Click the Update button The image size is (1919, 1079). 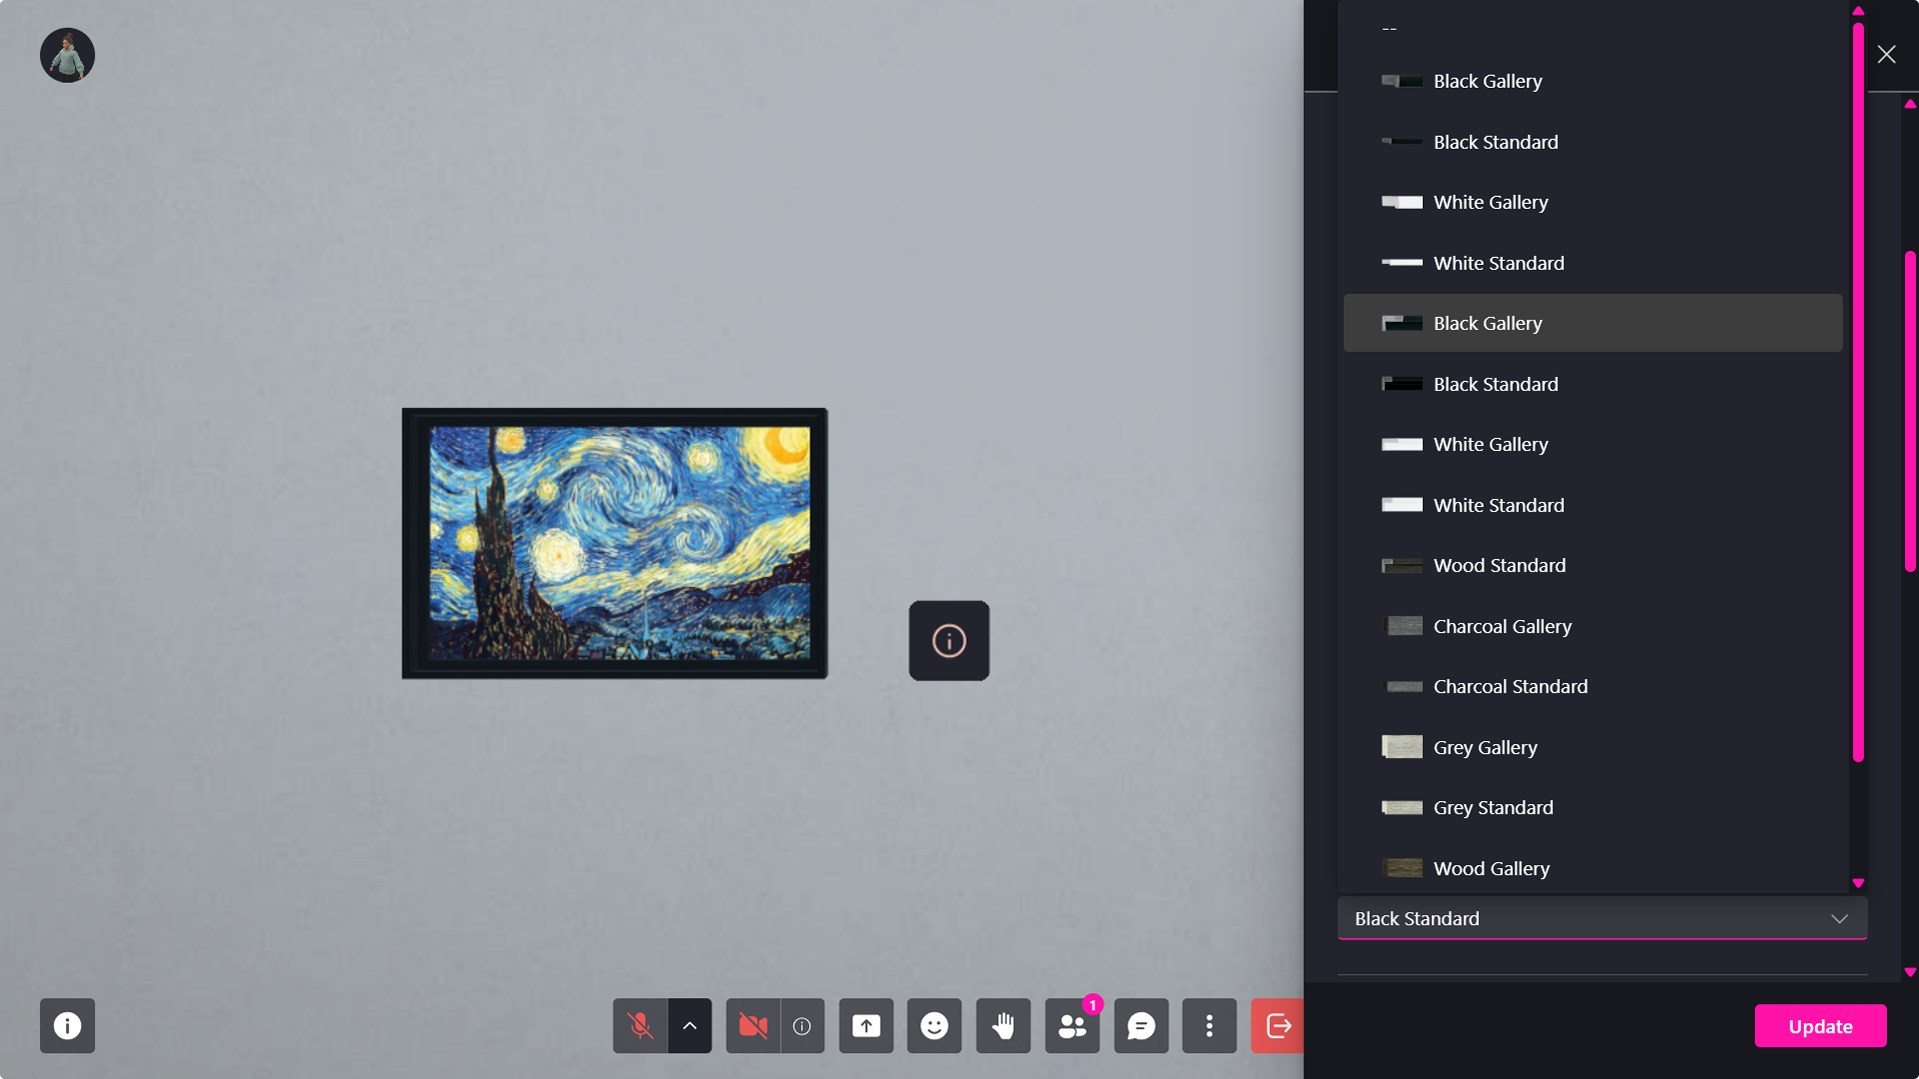pos(1819,1025)
